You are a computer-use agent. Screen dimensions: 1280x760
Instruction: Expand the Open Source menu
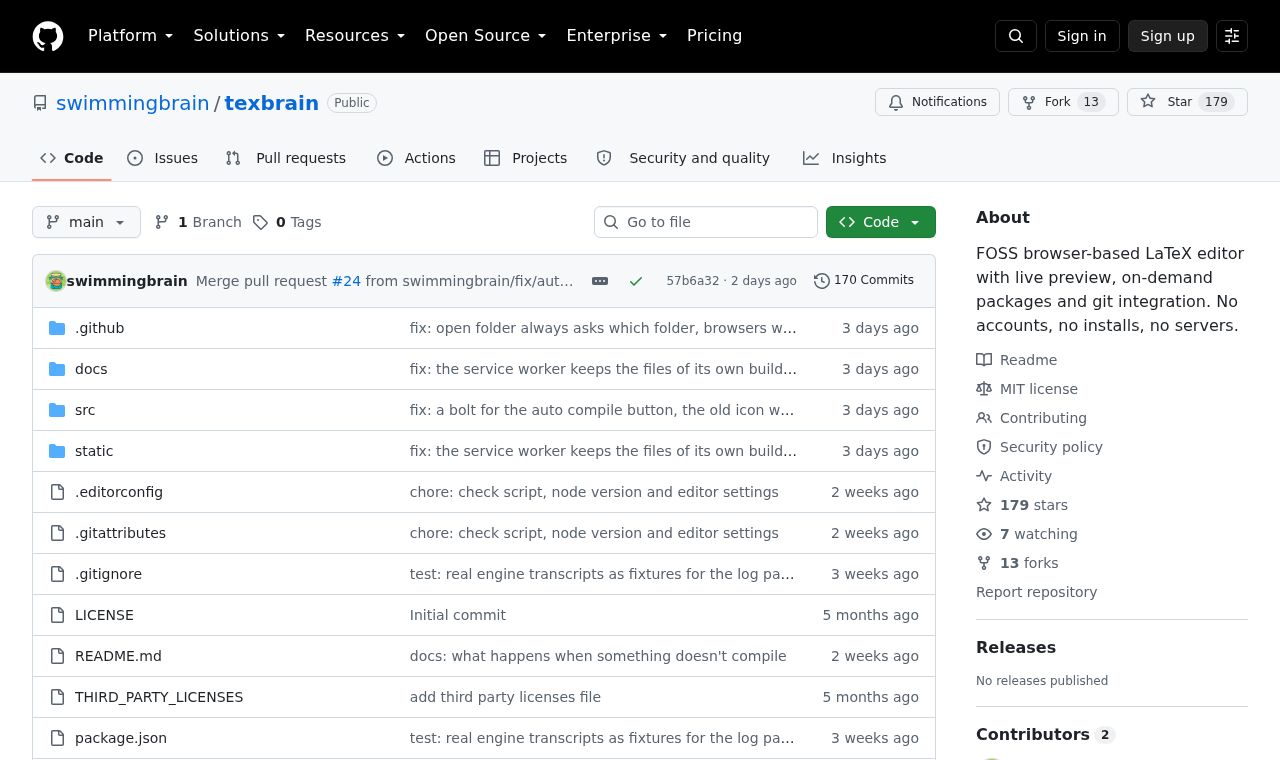[x=486, y=36]
